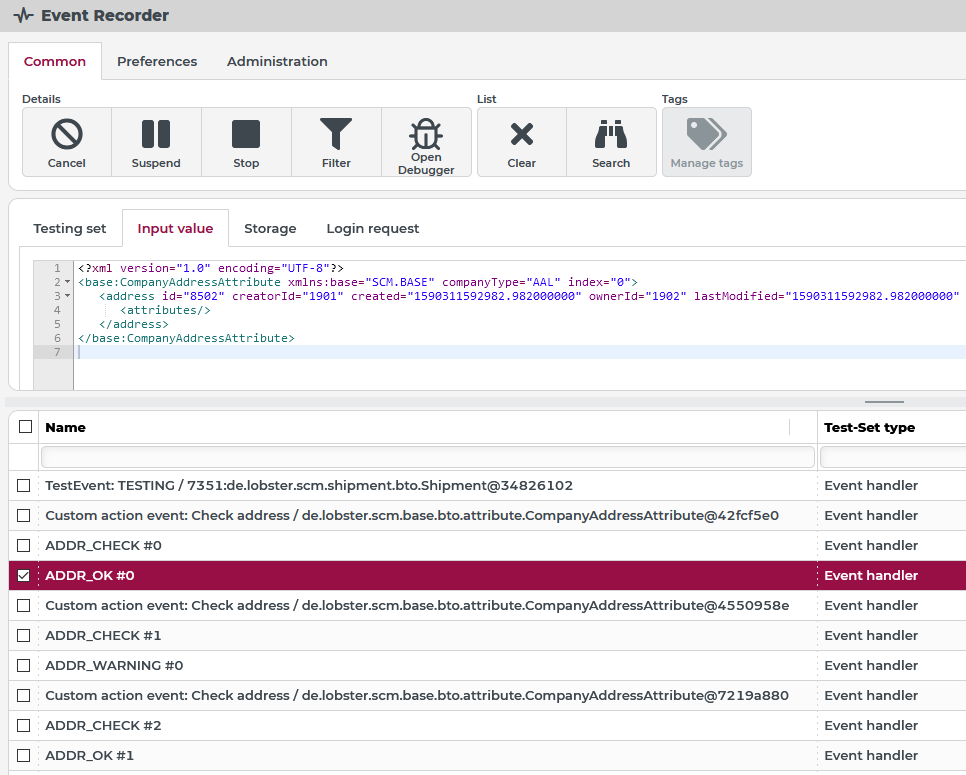Click the closing </address> tag in editor
The width and height of the screenshot is (966, 775).
[x=134, y=324]
